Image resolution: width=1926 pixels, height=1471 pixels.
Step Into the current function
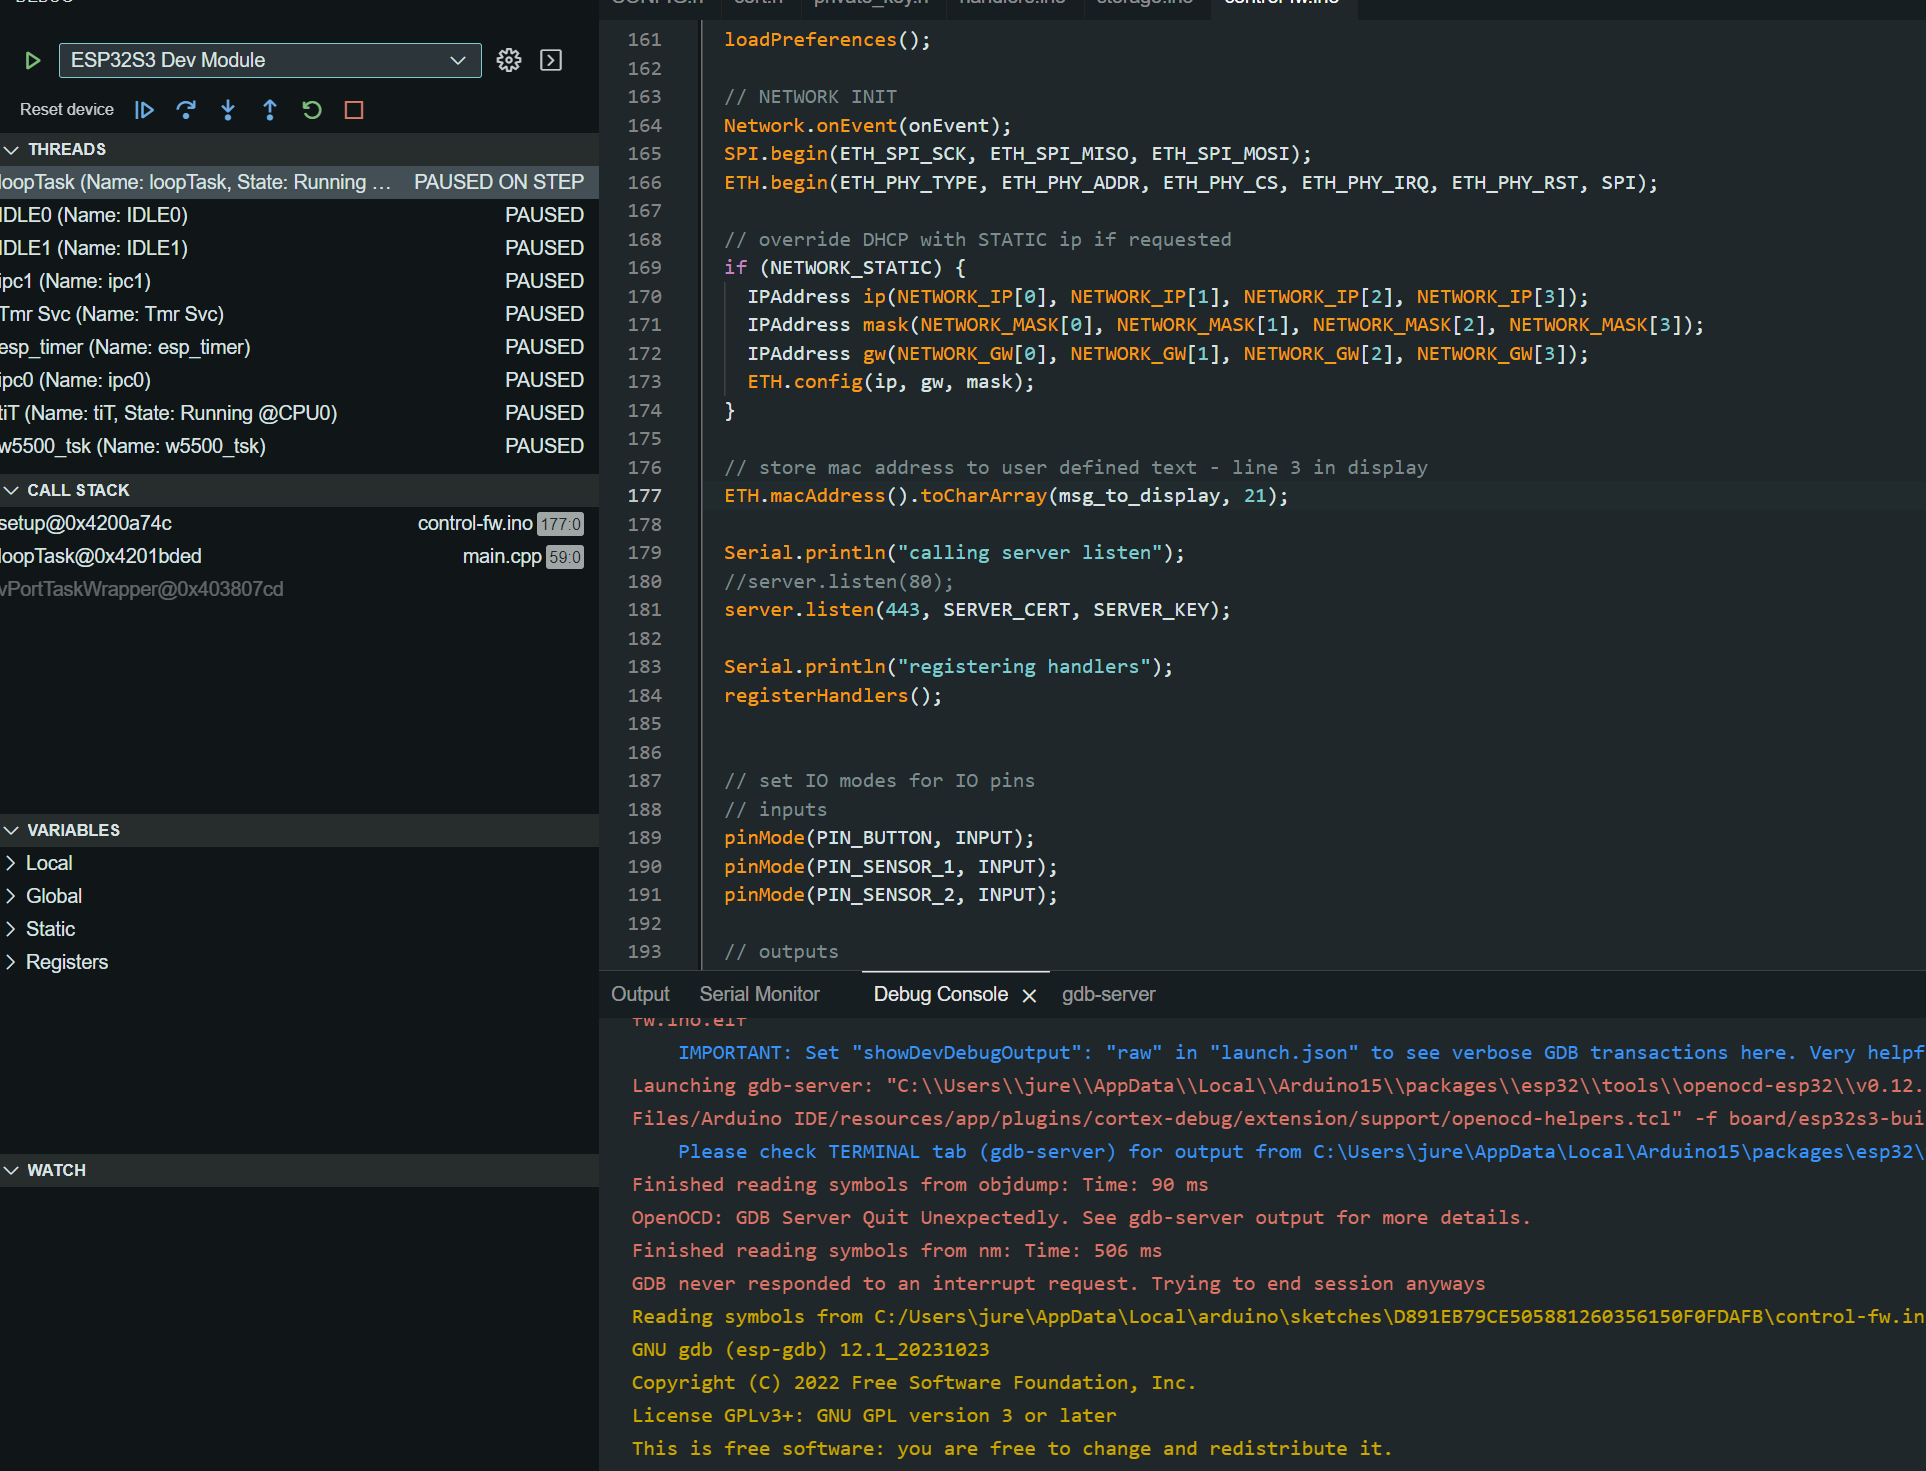pyautogui.click(x=228, y=110)
